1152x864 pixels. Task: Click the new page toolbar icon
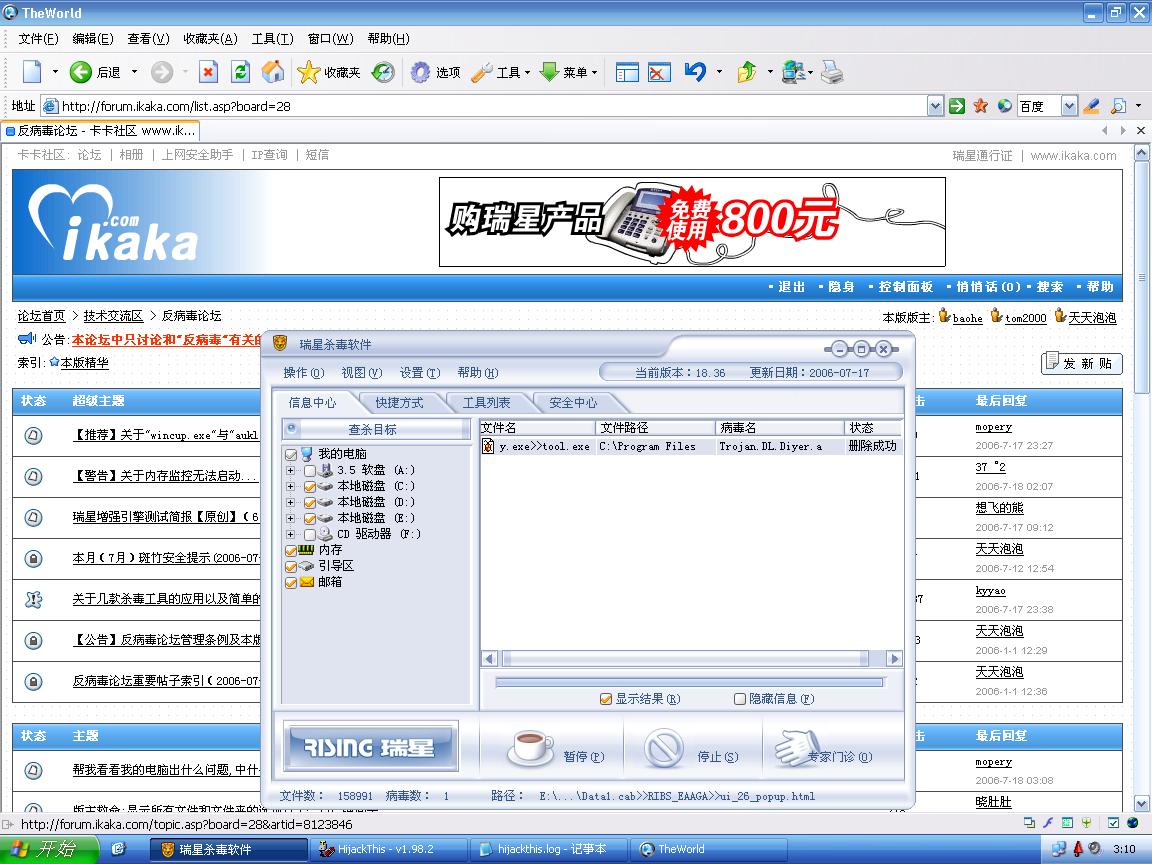(x=32, y=72)
